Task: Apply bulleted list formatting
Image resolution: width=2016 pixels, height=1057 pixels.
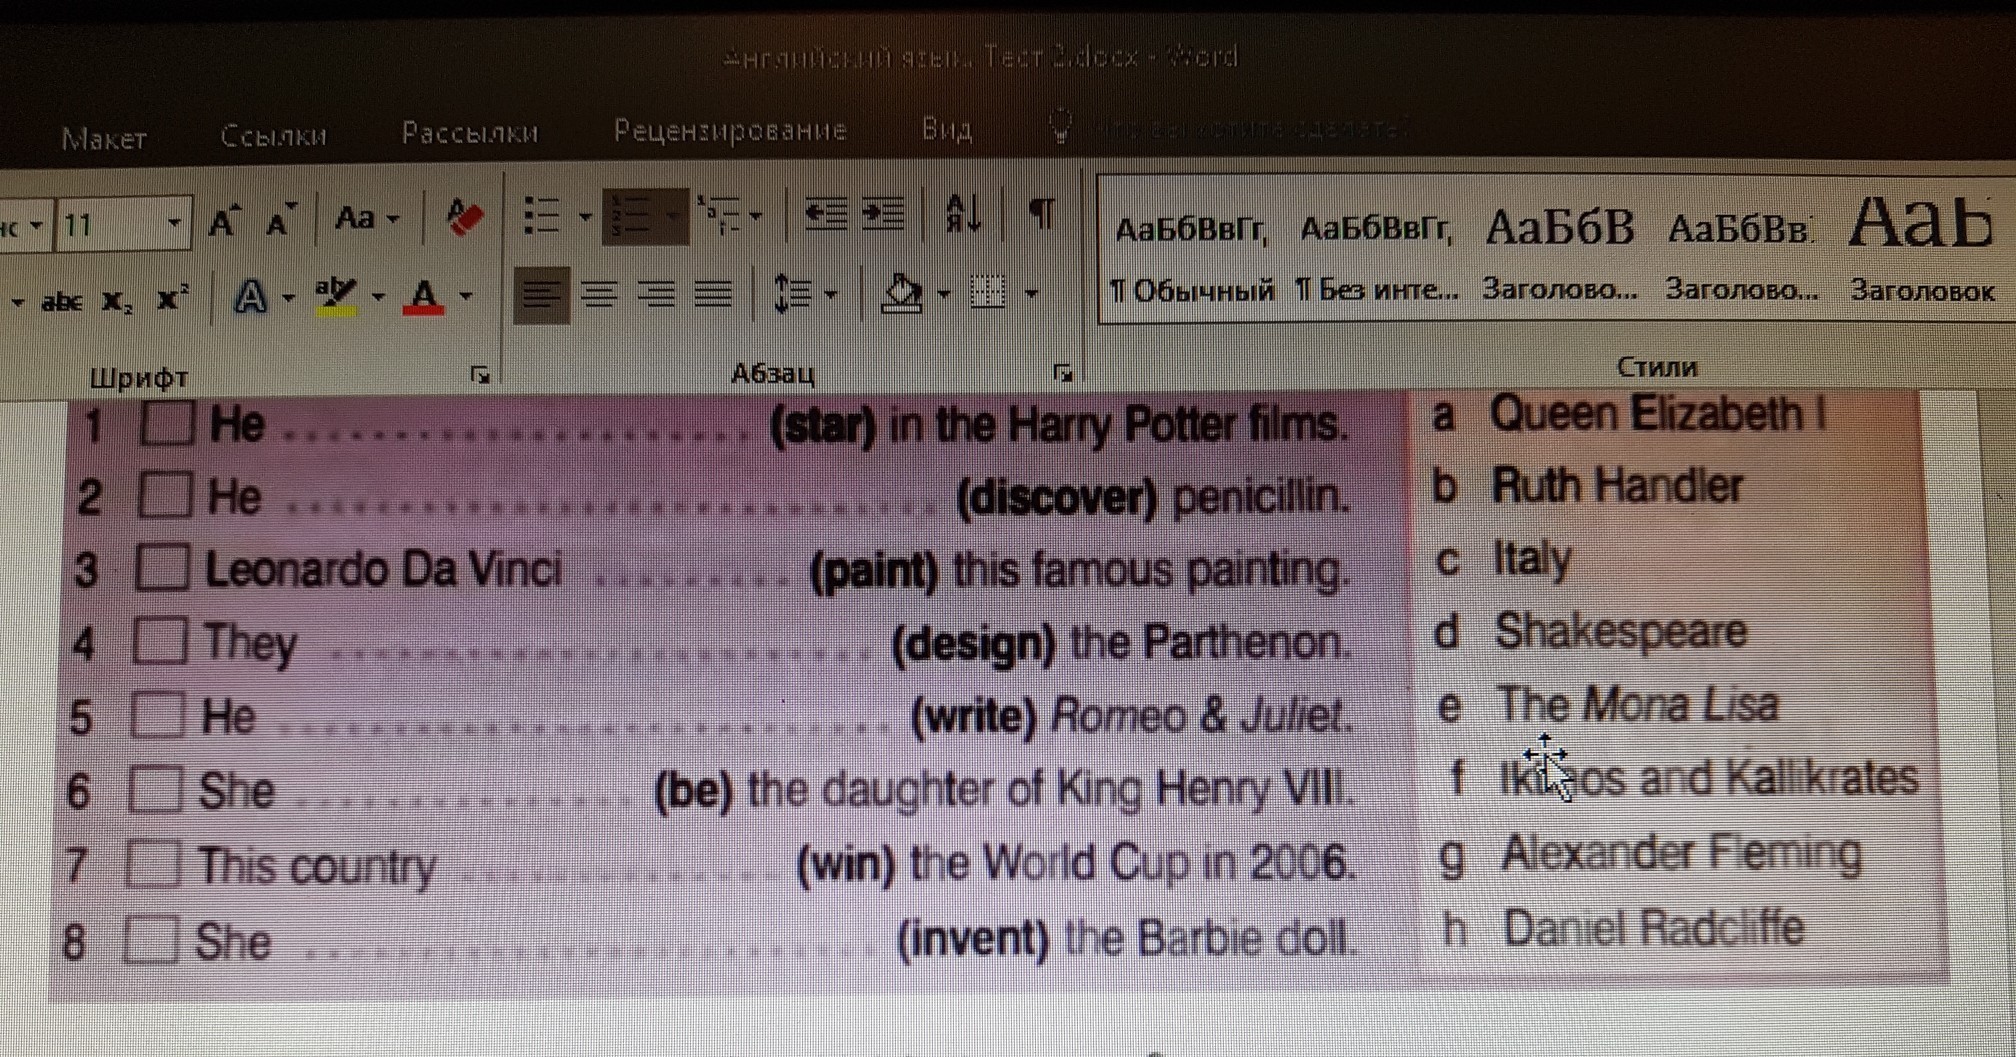Action: [x=543, y=216]
